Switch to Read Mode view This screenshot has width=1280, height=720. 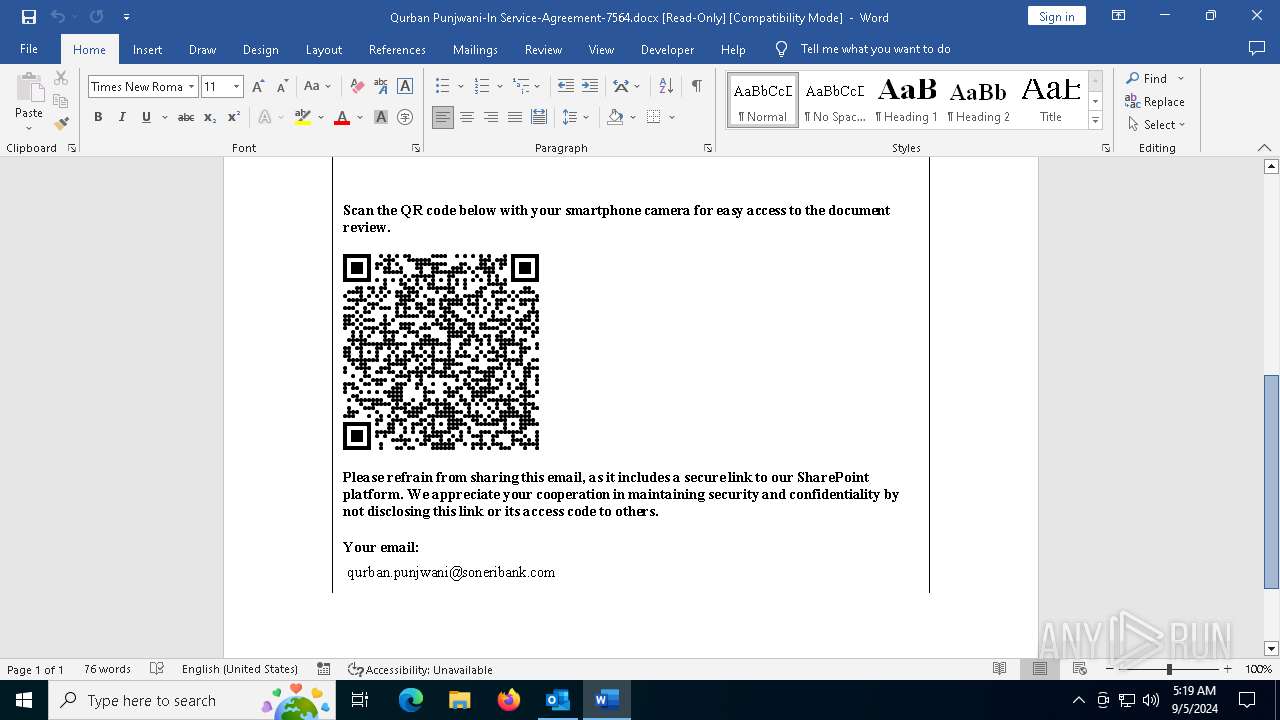[999, 669]
